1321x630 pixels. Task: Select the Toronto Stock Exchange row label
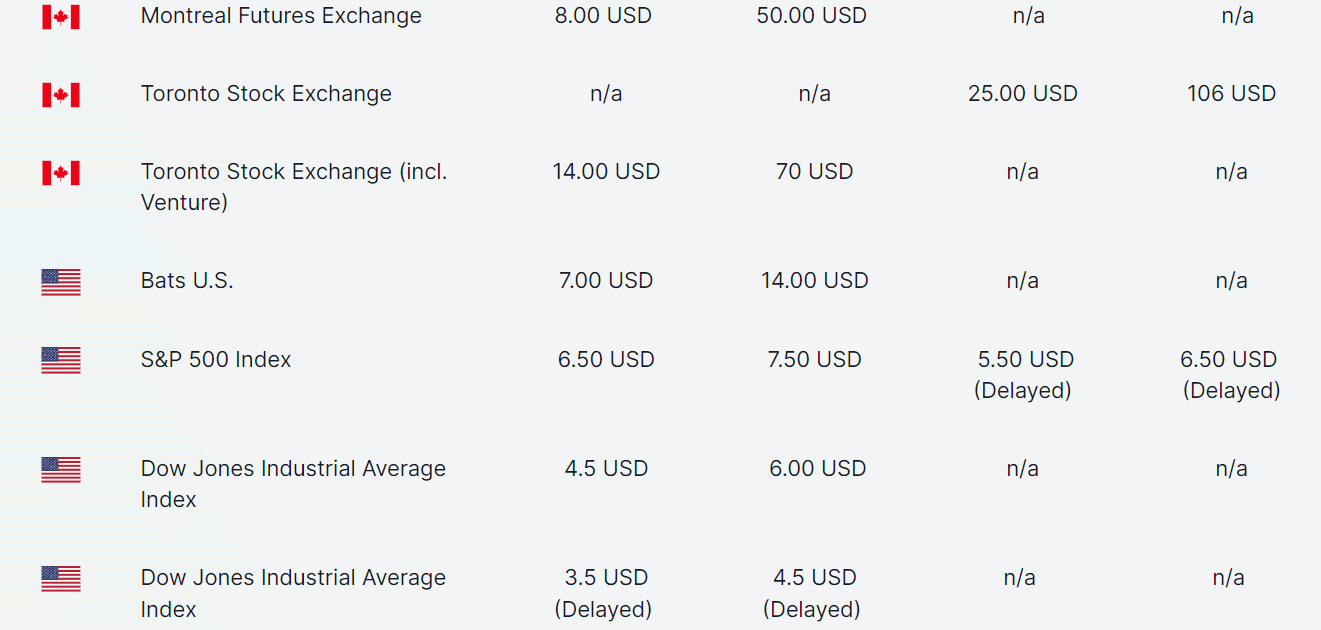coord(266,94)
